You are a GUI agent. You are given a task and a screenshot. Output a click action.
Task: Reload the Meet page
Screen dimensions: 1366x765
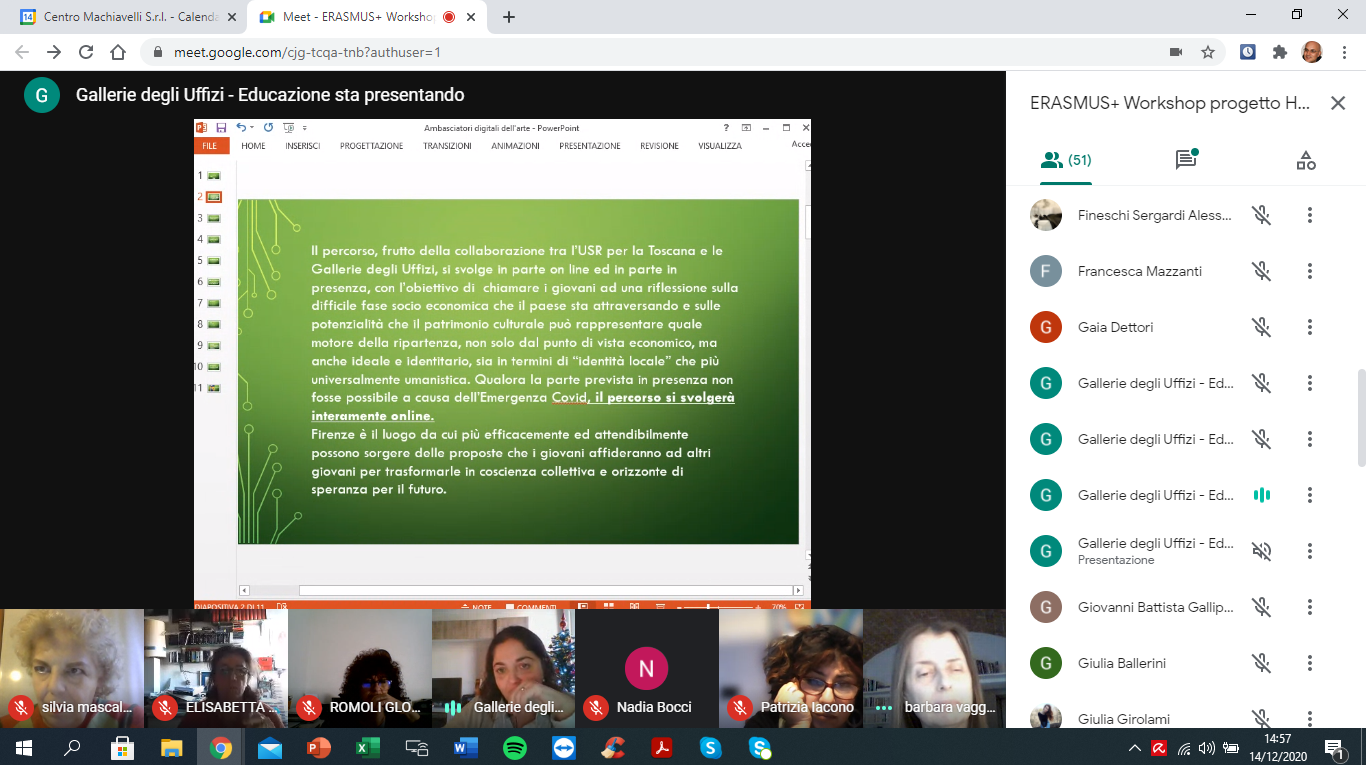click(x=86, y=52)
